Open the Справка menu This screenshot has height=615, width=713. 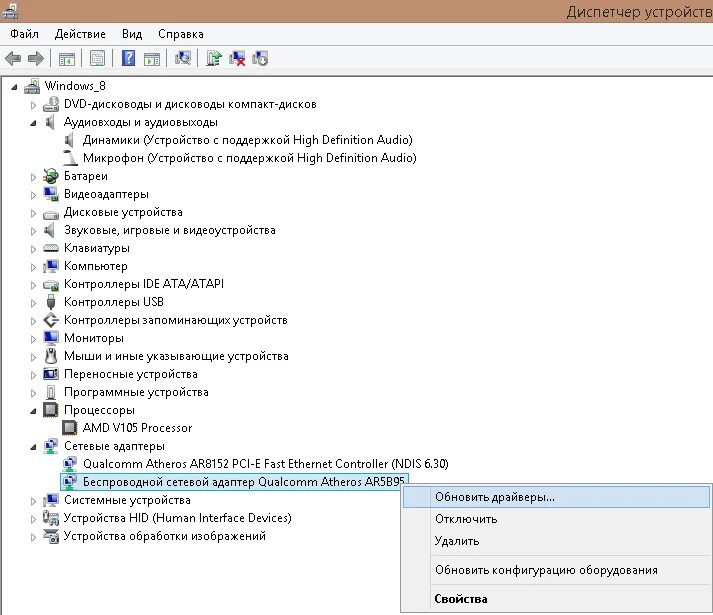181,34
